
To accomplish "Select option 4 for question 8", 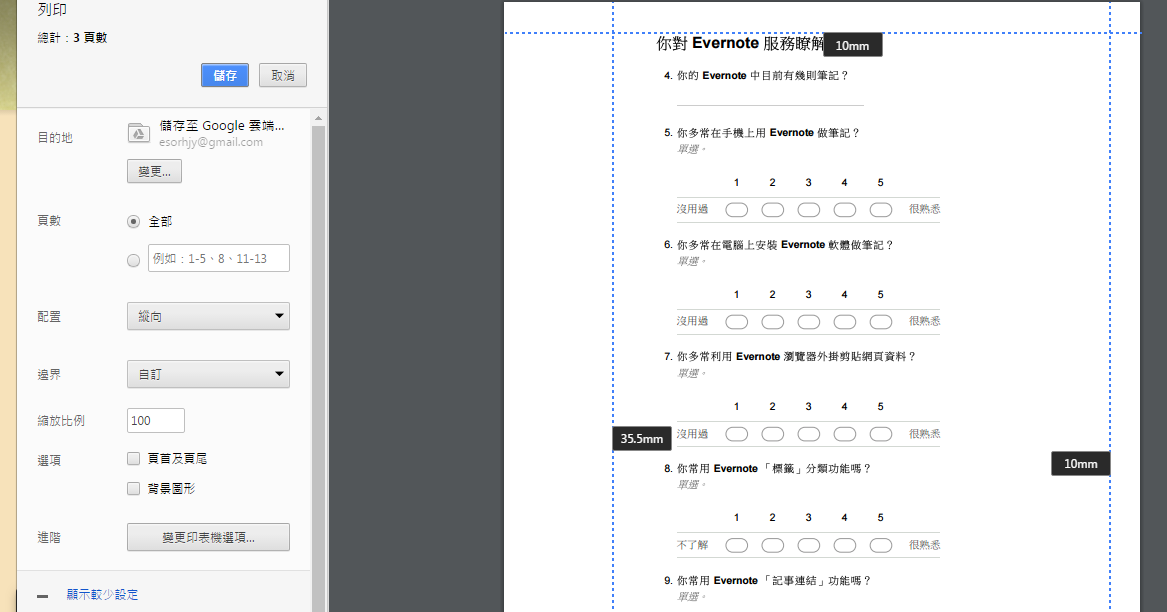I will [x=845, y=545].
